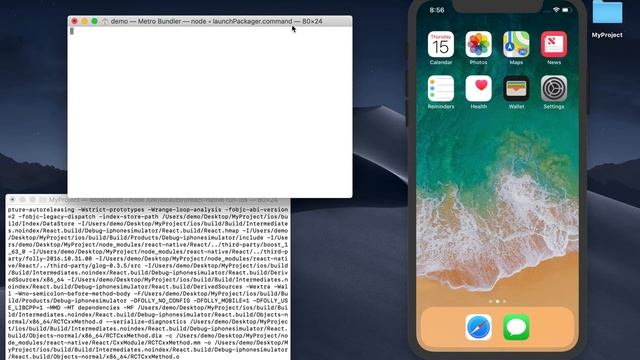Close the Metro Bundler terminal window
640x360 pixels.
[x=74, y=21]
